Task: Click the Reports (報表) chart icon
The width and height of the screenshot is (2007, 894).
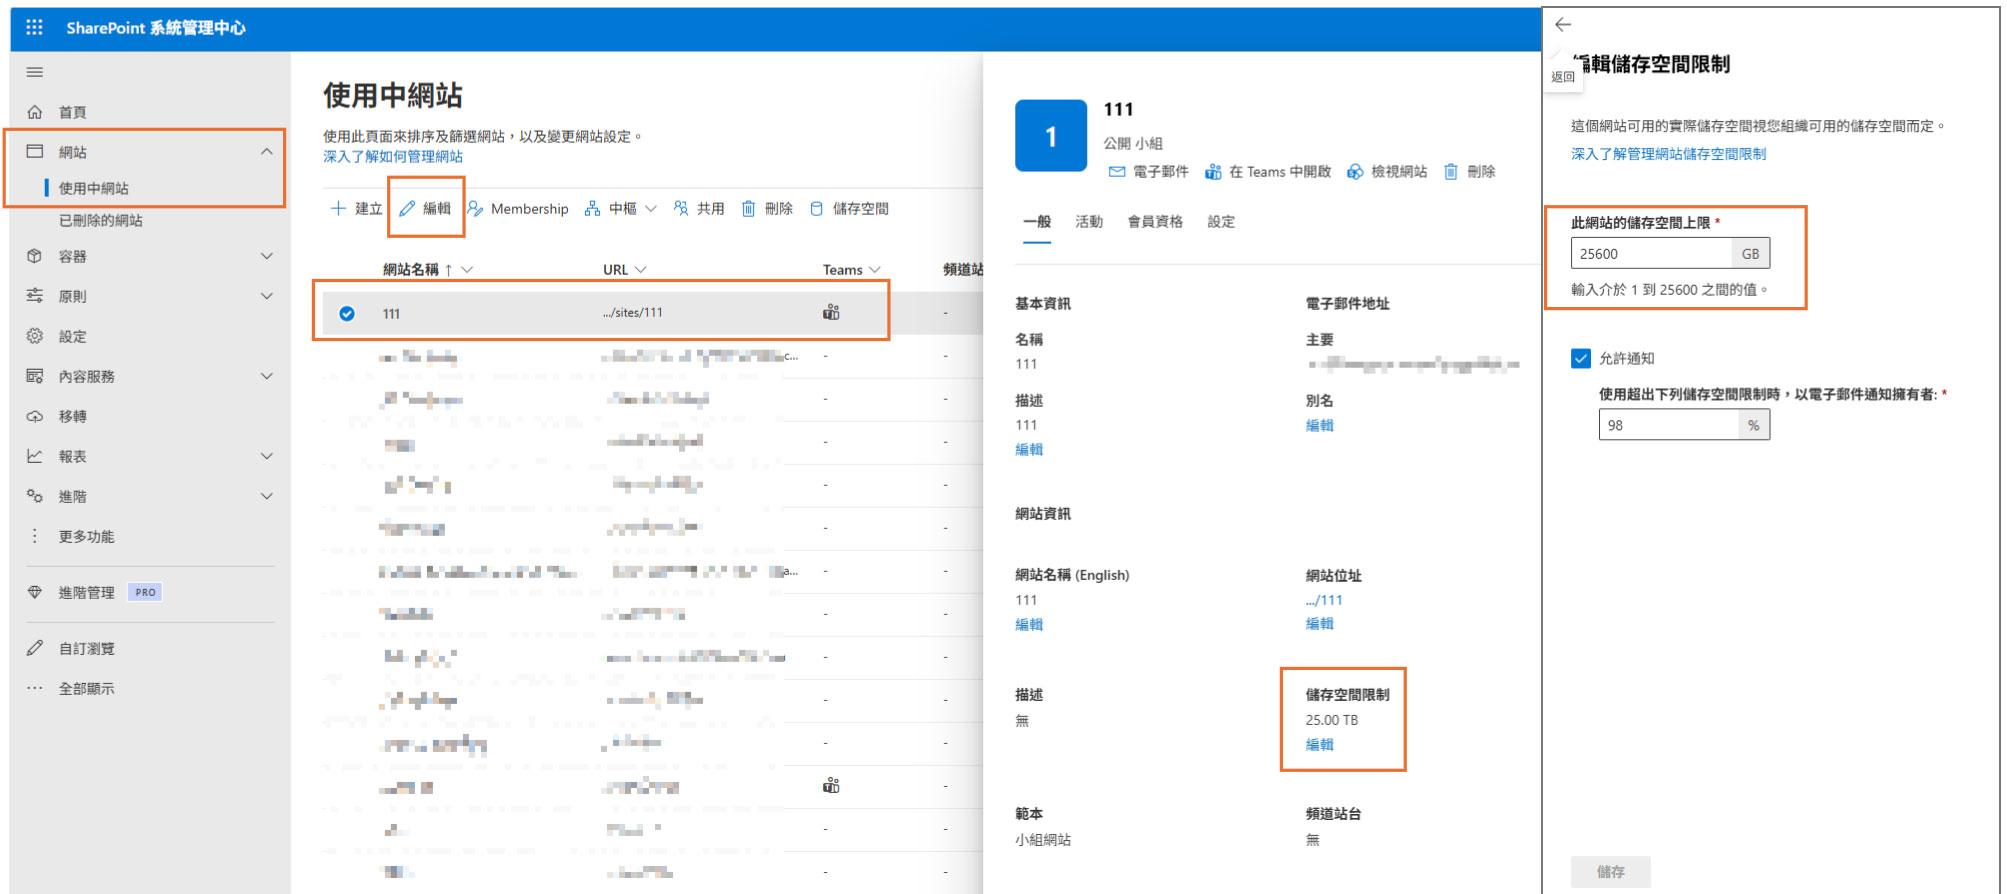Action: 35,456
